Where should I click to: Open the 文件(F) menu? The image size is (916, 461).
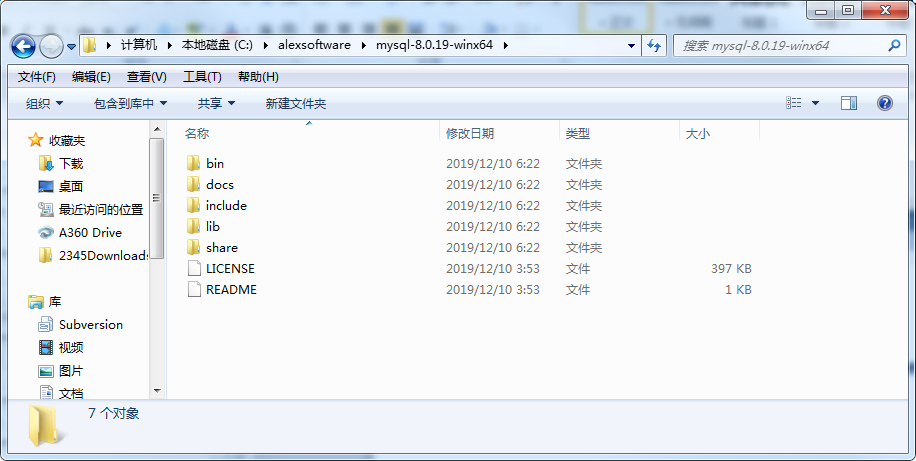click(37, 77)
